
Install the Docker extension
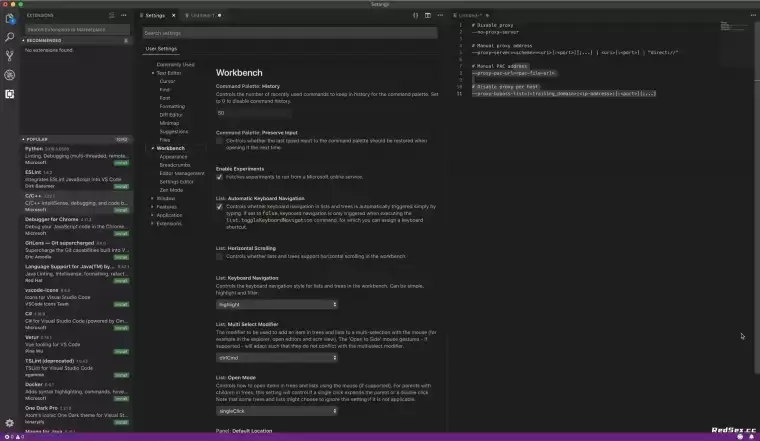[121, 399]
